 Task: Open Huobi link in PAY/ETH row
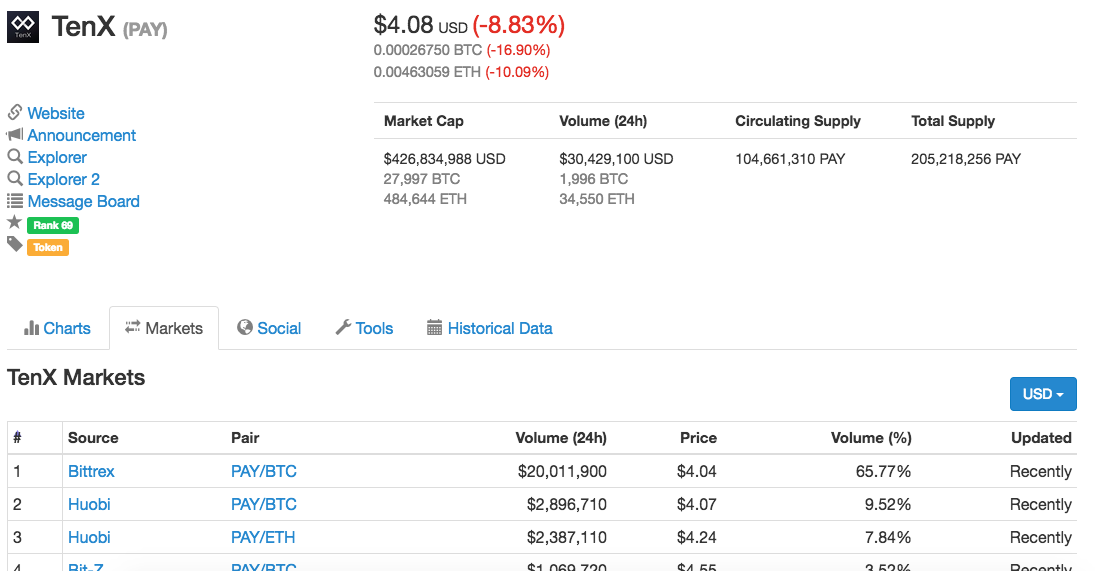tap(89, 537)
